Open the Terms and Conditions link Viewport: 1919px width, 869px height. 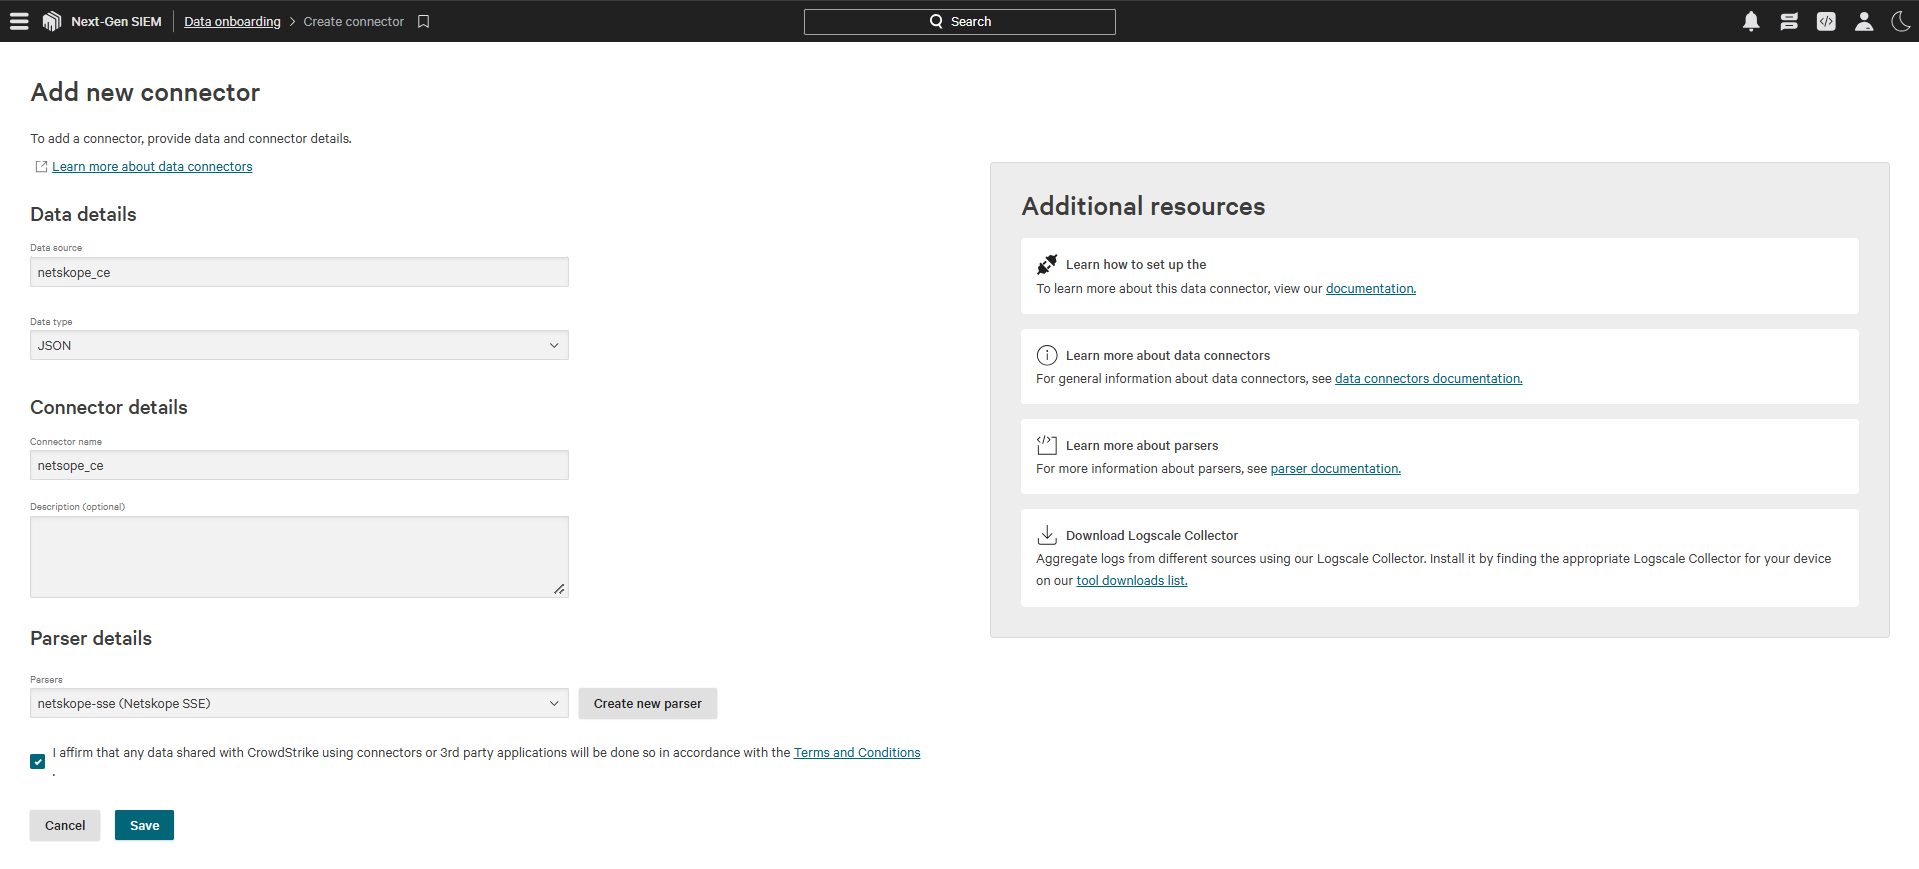857,753
